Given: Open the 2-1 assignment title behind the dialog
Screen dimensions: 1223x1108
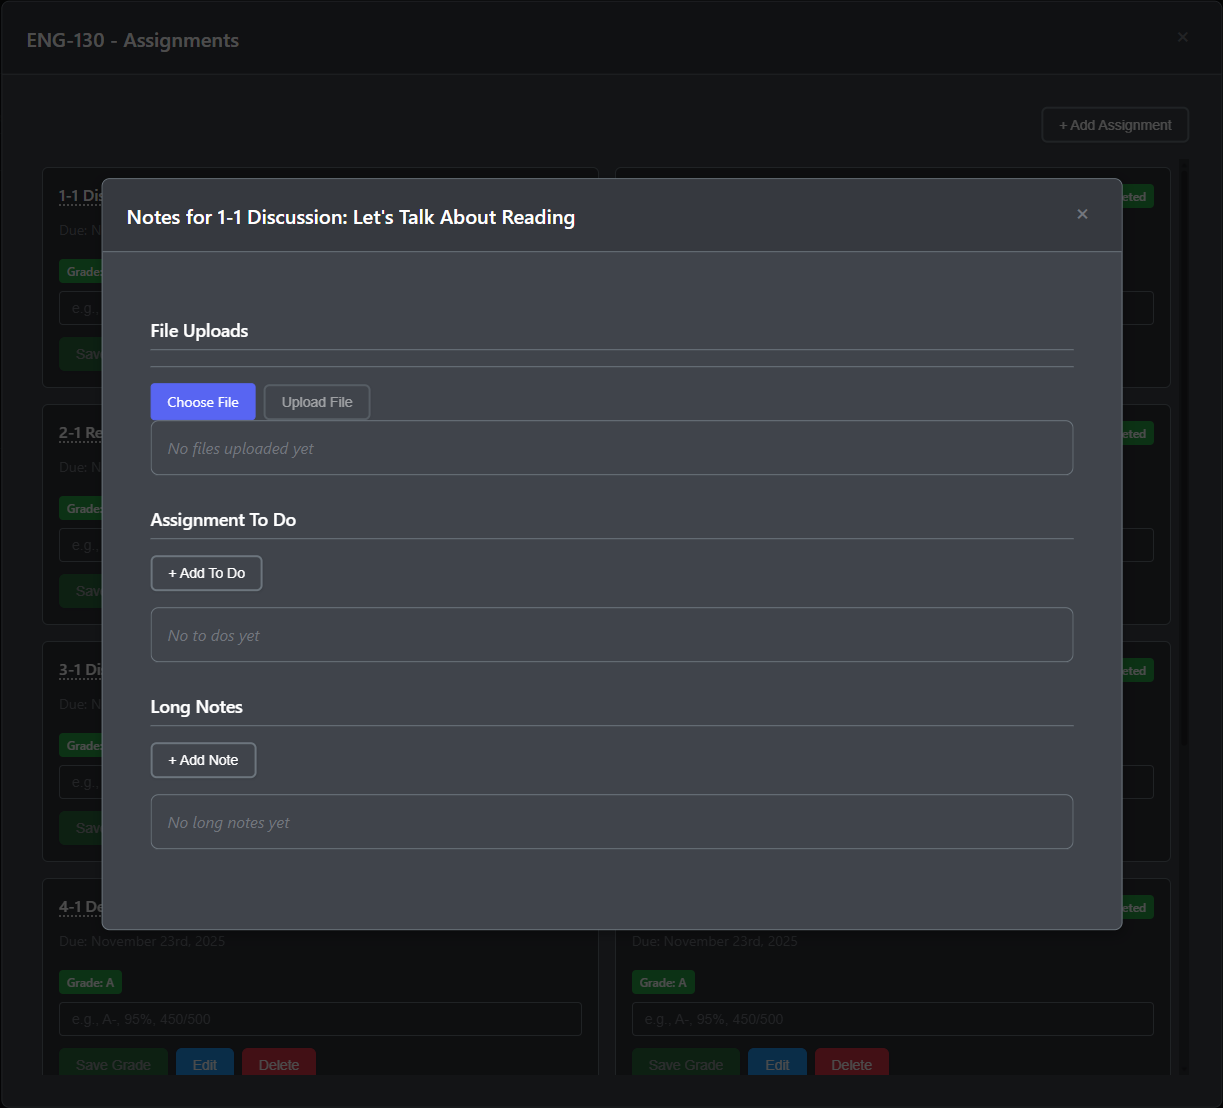Looking at the screenshot, I should 80,433.
